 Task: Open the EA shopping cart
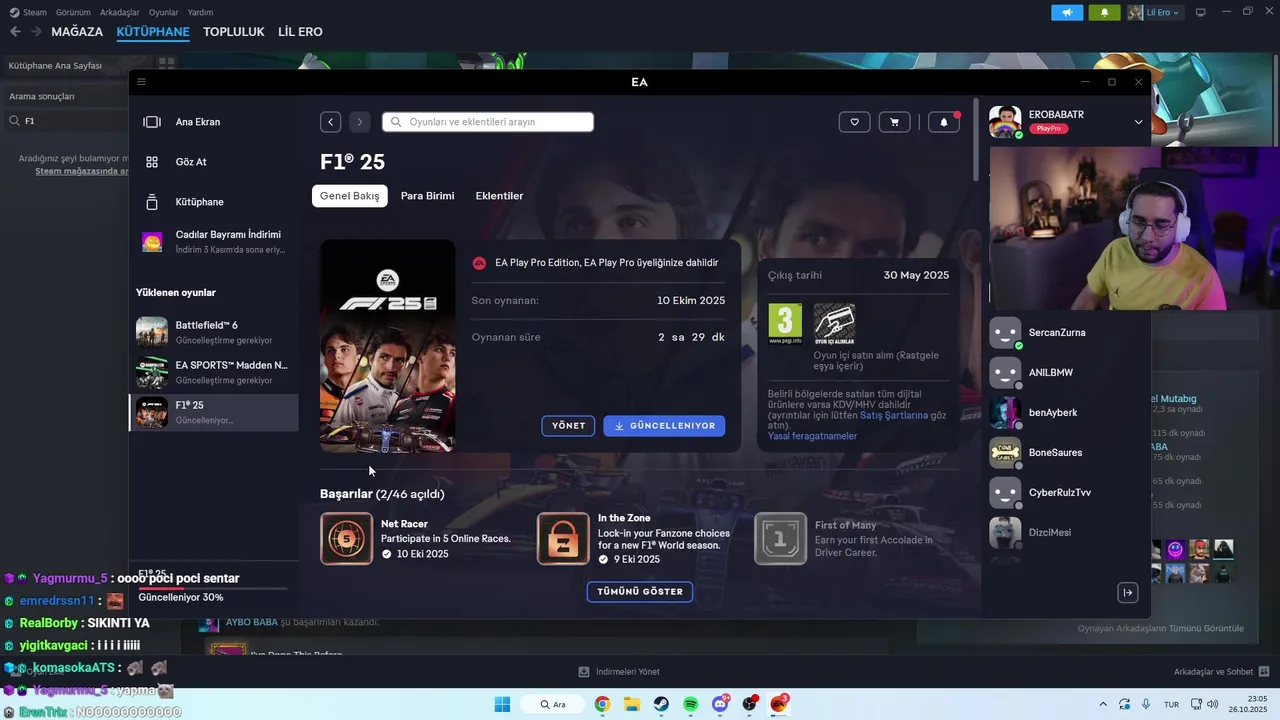point(894,122)
